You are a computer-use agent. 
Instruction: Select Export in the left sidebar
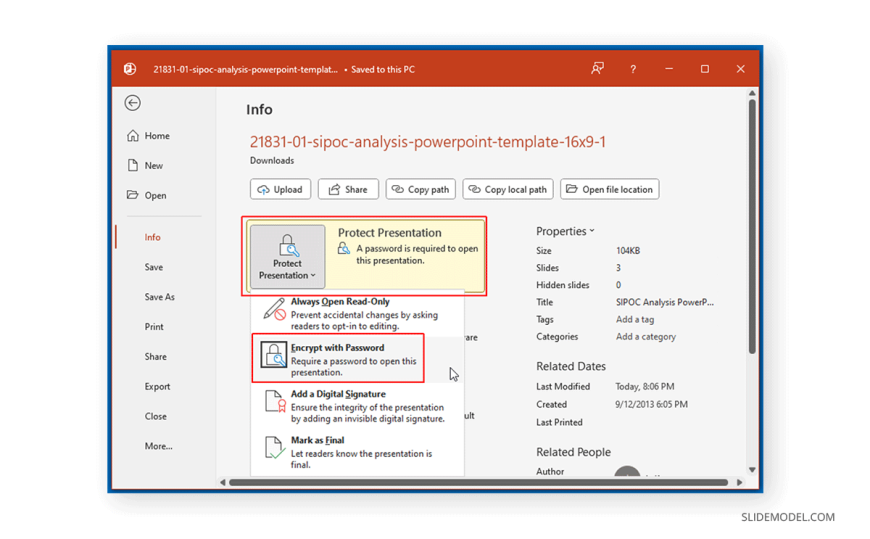point(157,386)
